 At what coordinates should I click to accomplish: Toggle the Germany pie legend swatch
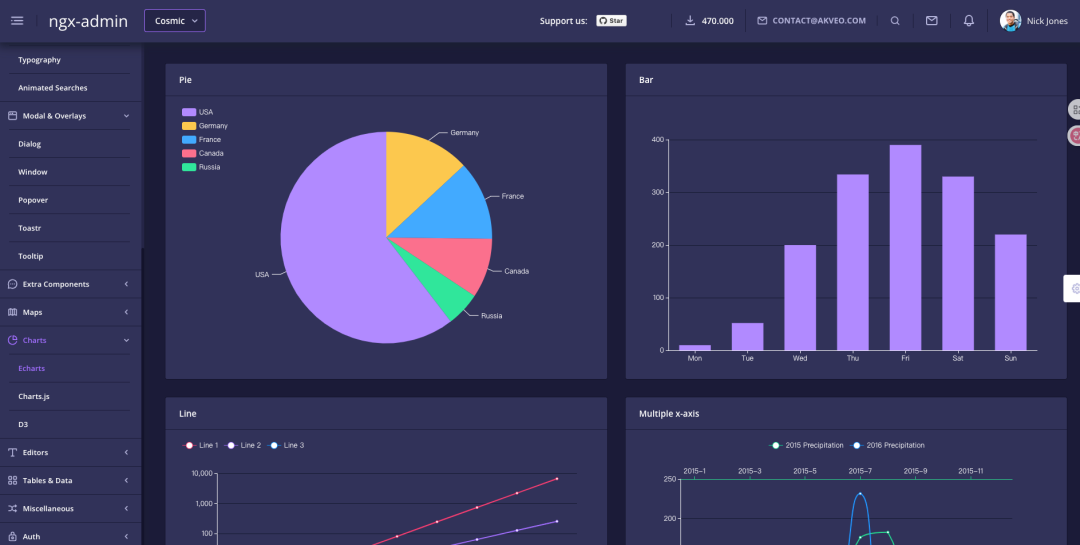coord(189,126)
